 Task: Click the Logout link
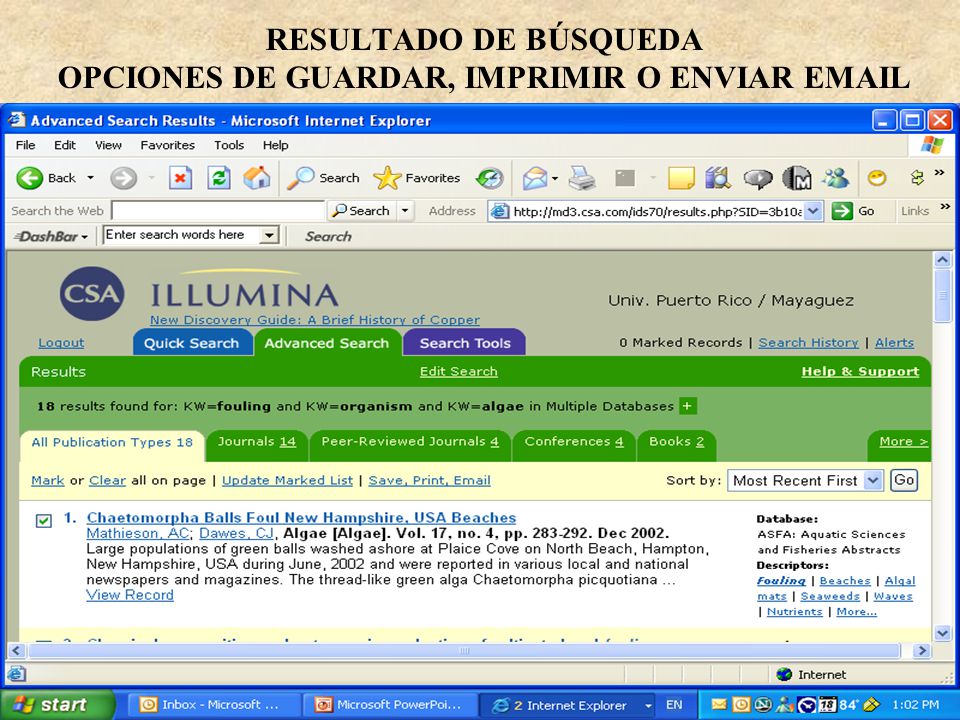[x=61, y=343]
